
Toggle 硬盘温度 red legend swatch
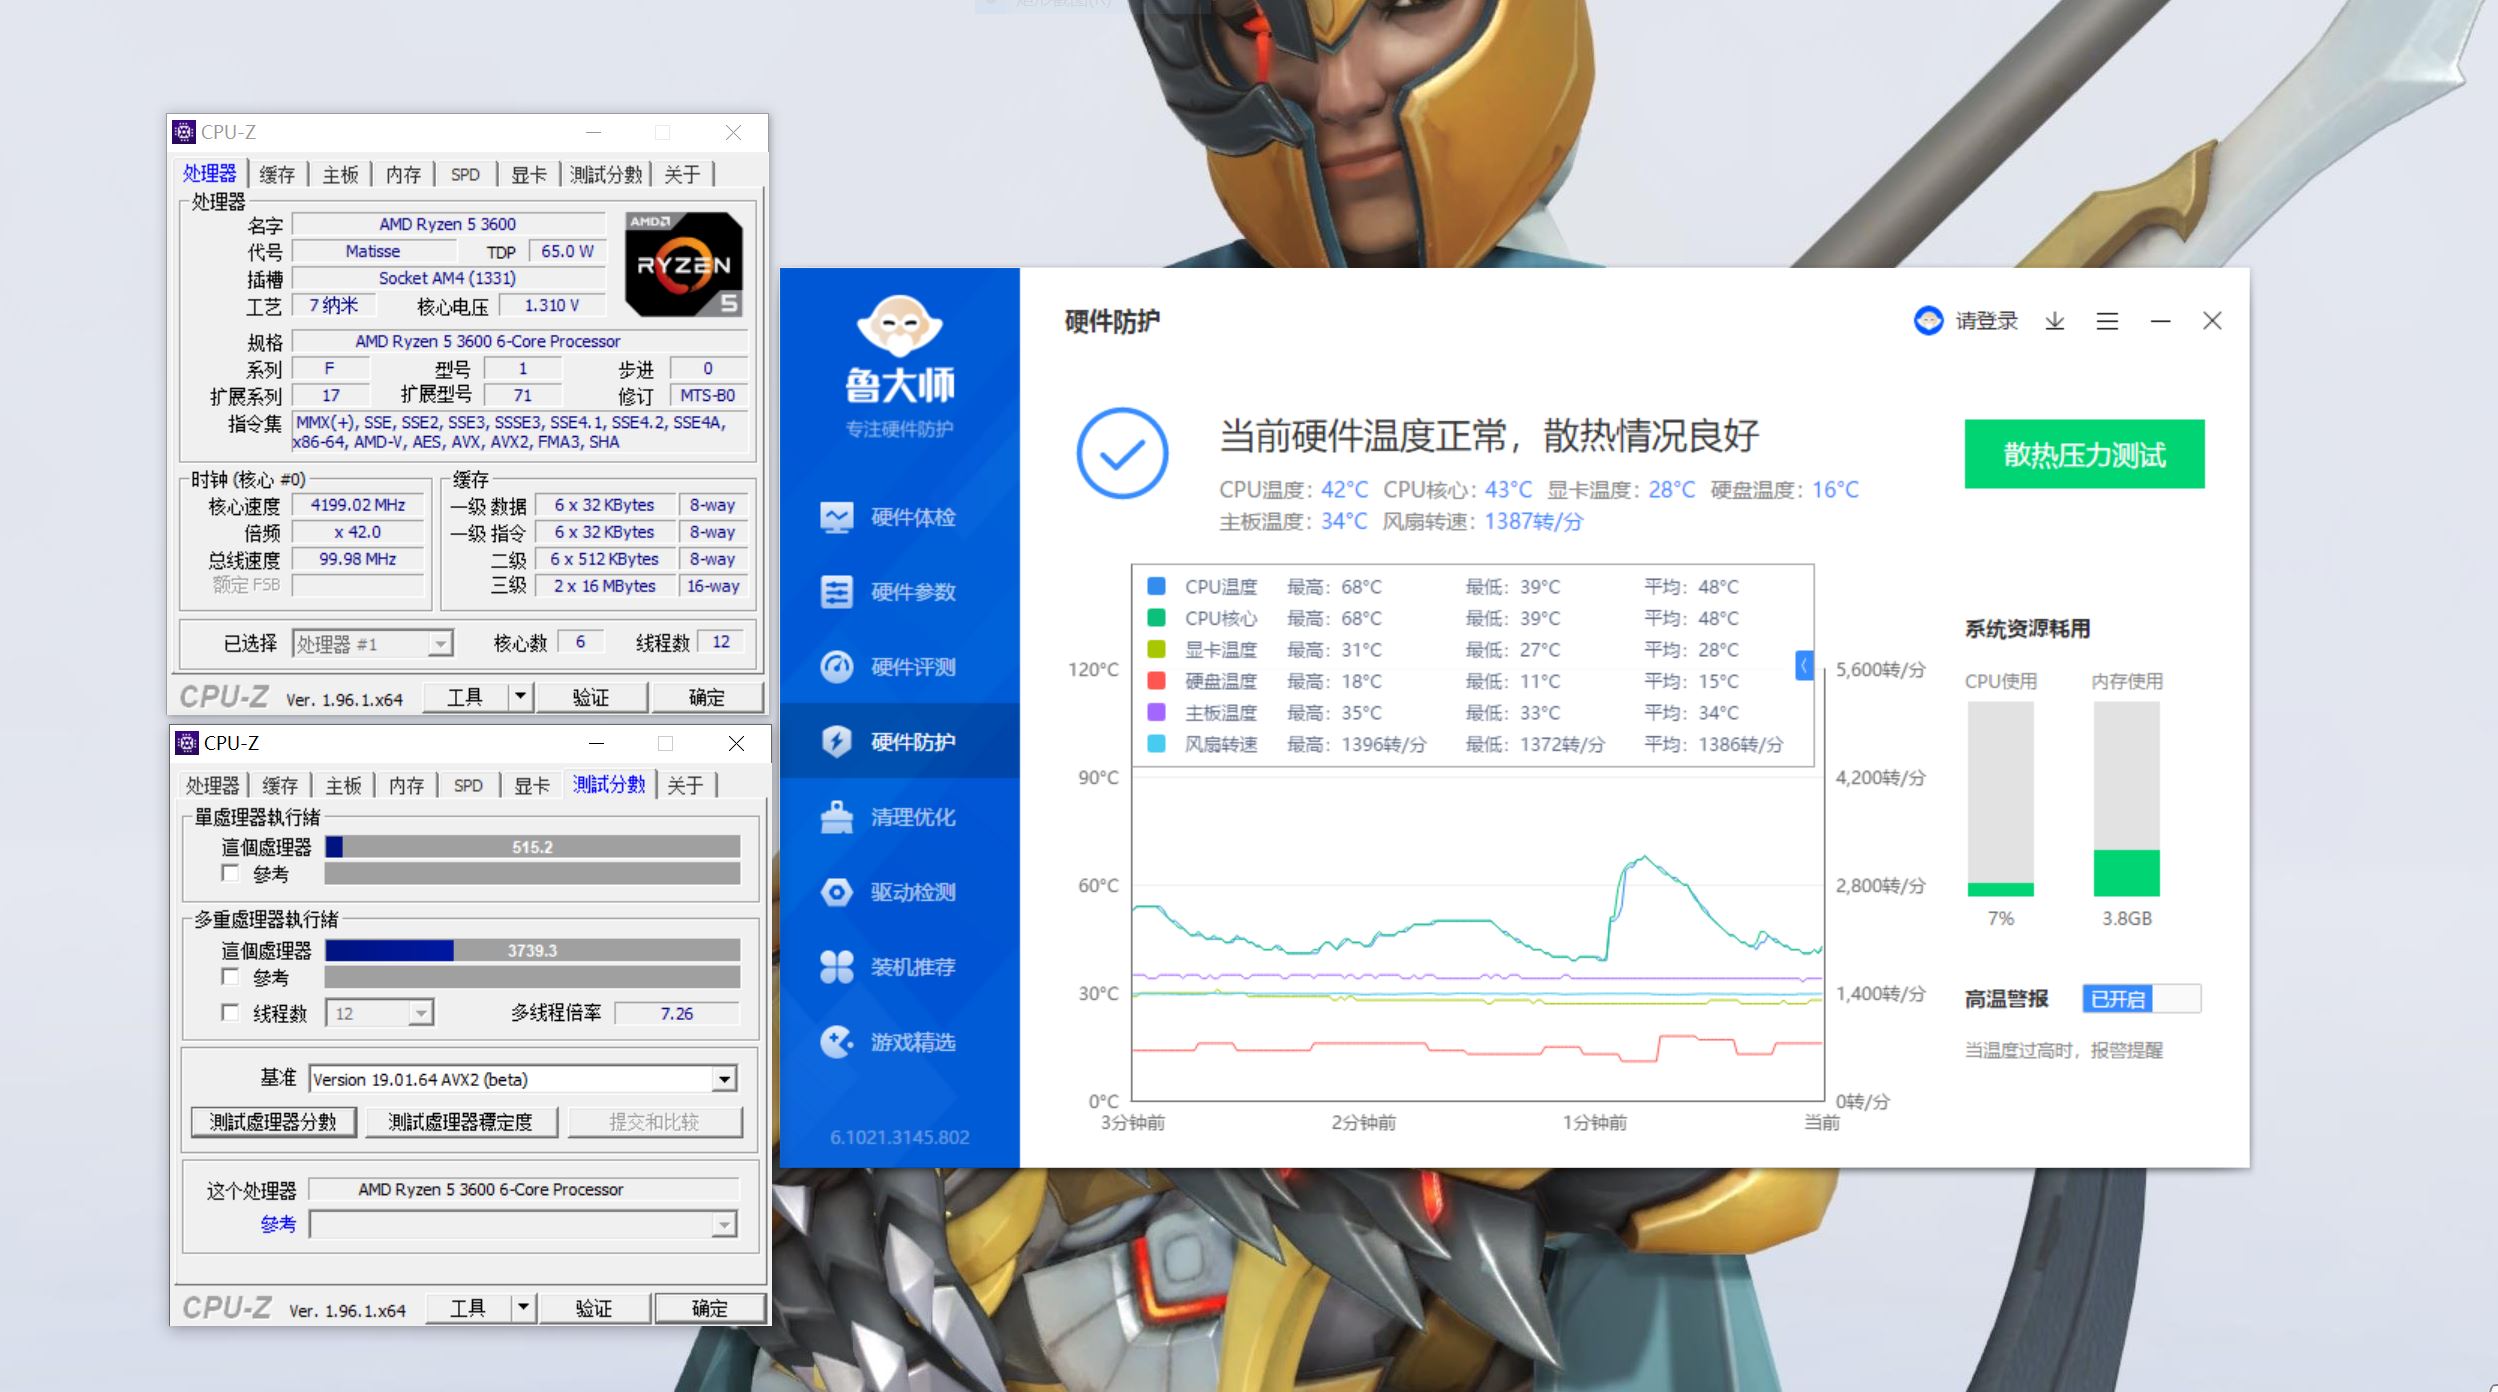[x=1157, y=681]
